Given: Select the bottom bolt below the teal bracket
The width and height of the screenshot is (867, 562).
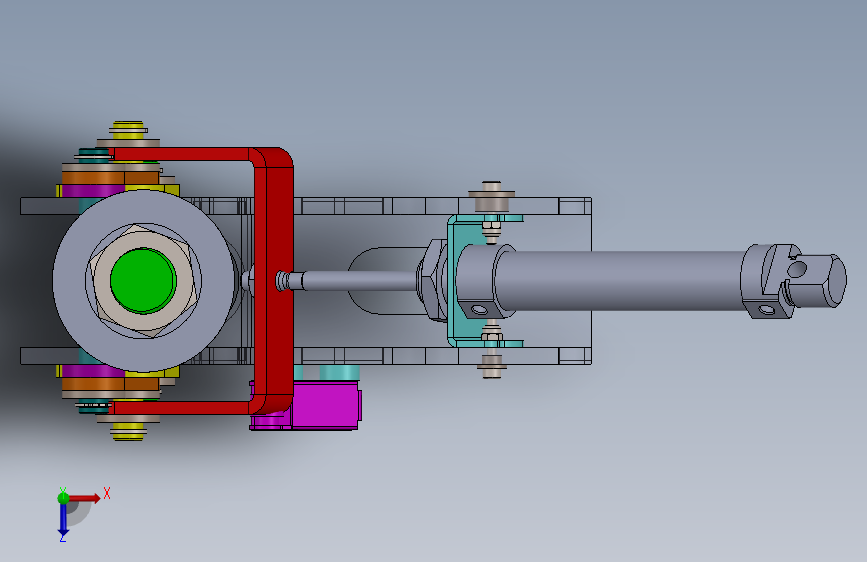Looking at the screenshot, I should (x=492, y=365).
